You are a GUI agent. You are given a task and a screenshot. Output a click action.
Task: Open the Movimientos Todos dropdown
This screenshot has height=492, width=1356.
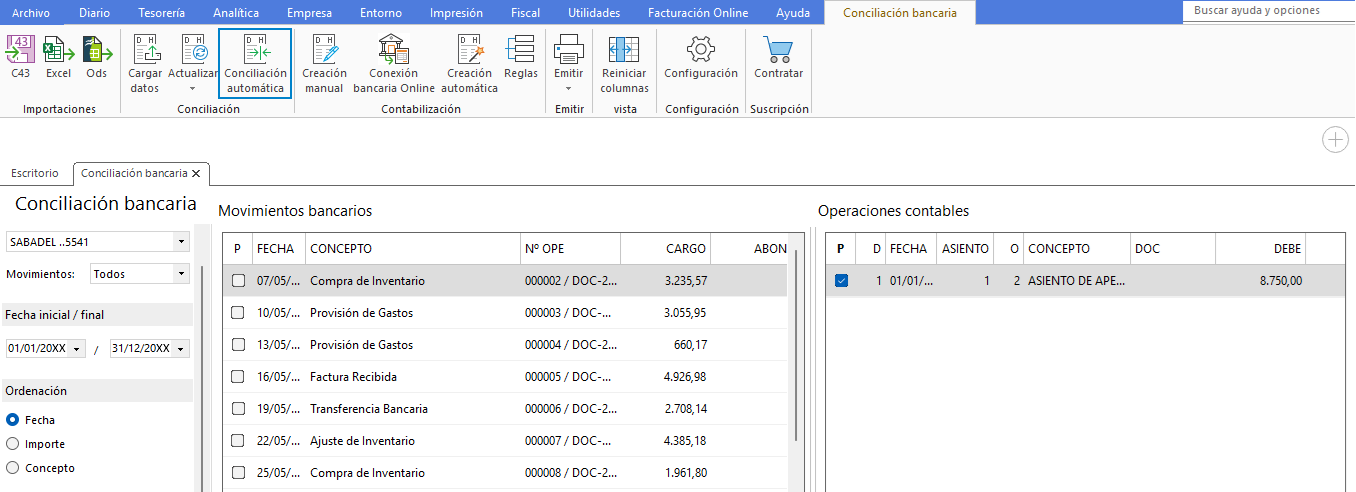point(181,273)
